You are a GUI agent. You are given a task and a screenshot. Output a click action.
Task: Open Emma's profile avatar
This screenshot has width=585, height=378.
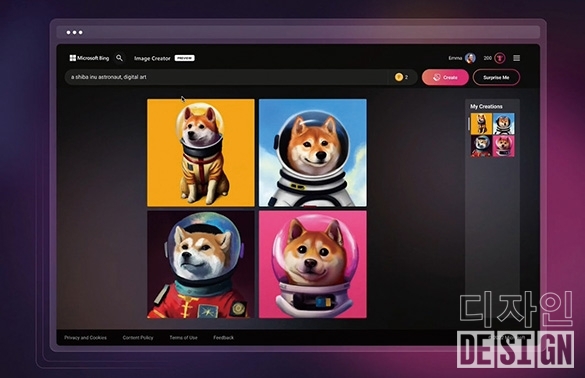(x=470, y=58)
